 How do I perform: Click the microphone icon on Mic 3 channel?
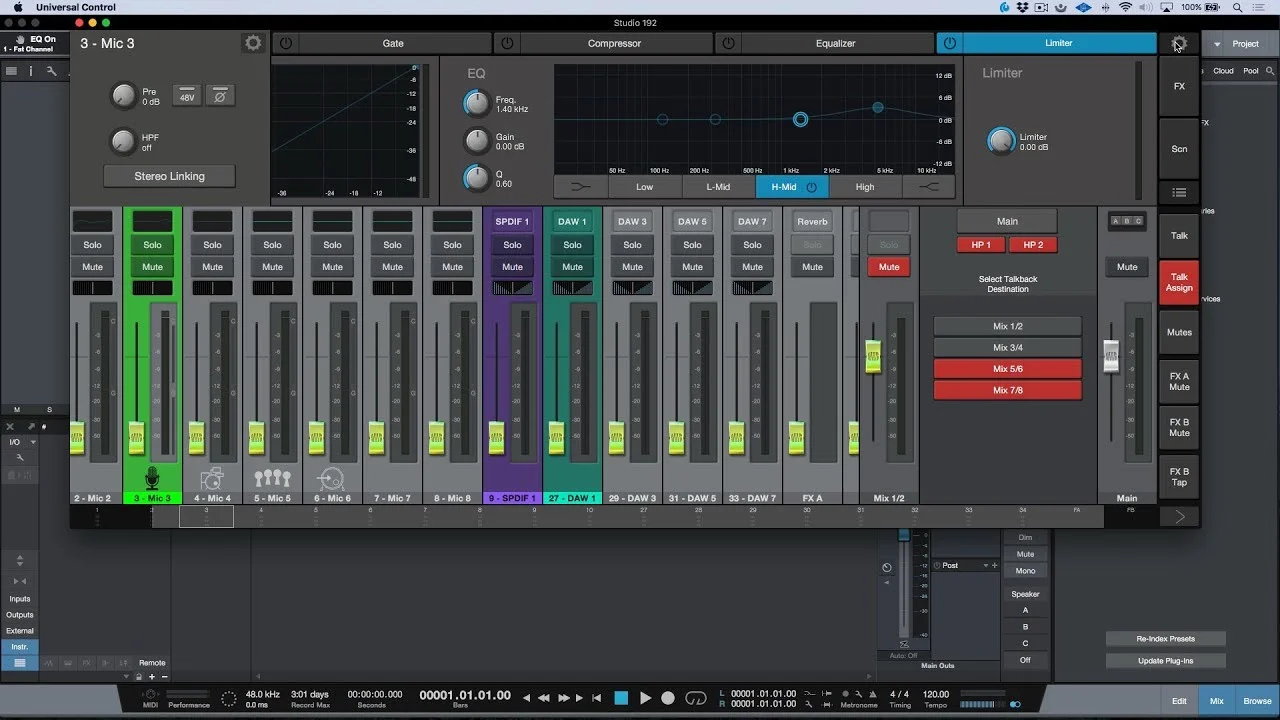pyautogui.click(x=152, y=477)
